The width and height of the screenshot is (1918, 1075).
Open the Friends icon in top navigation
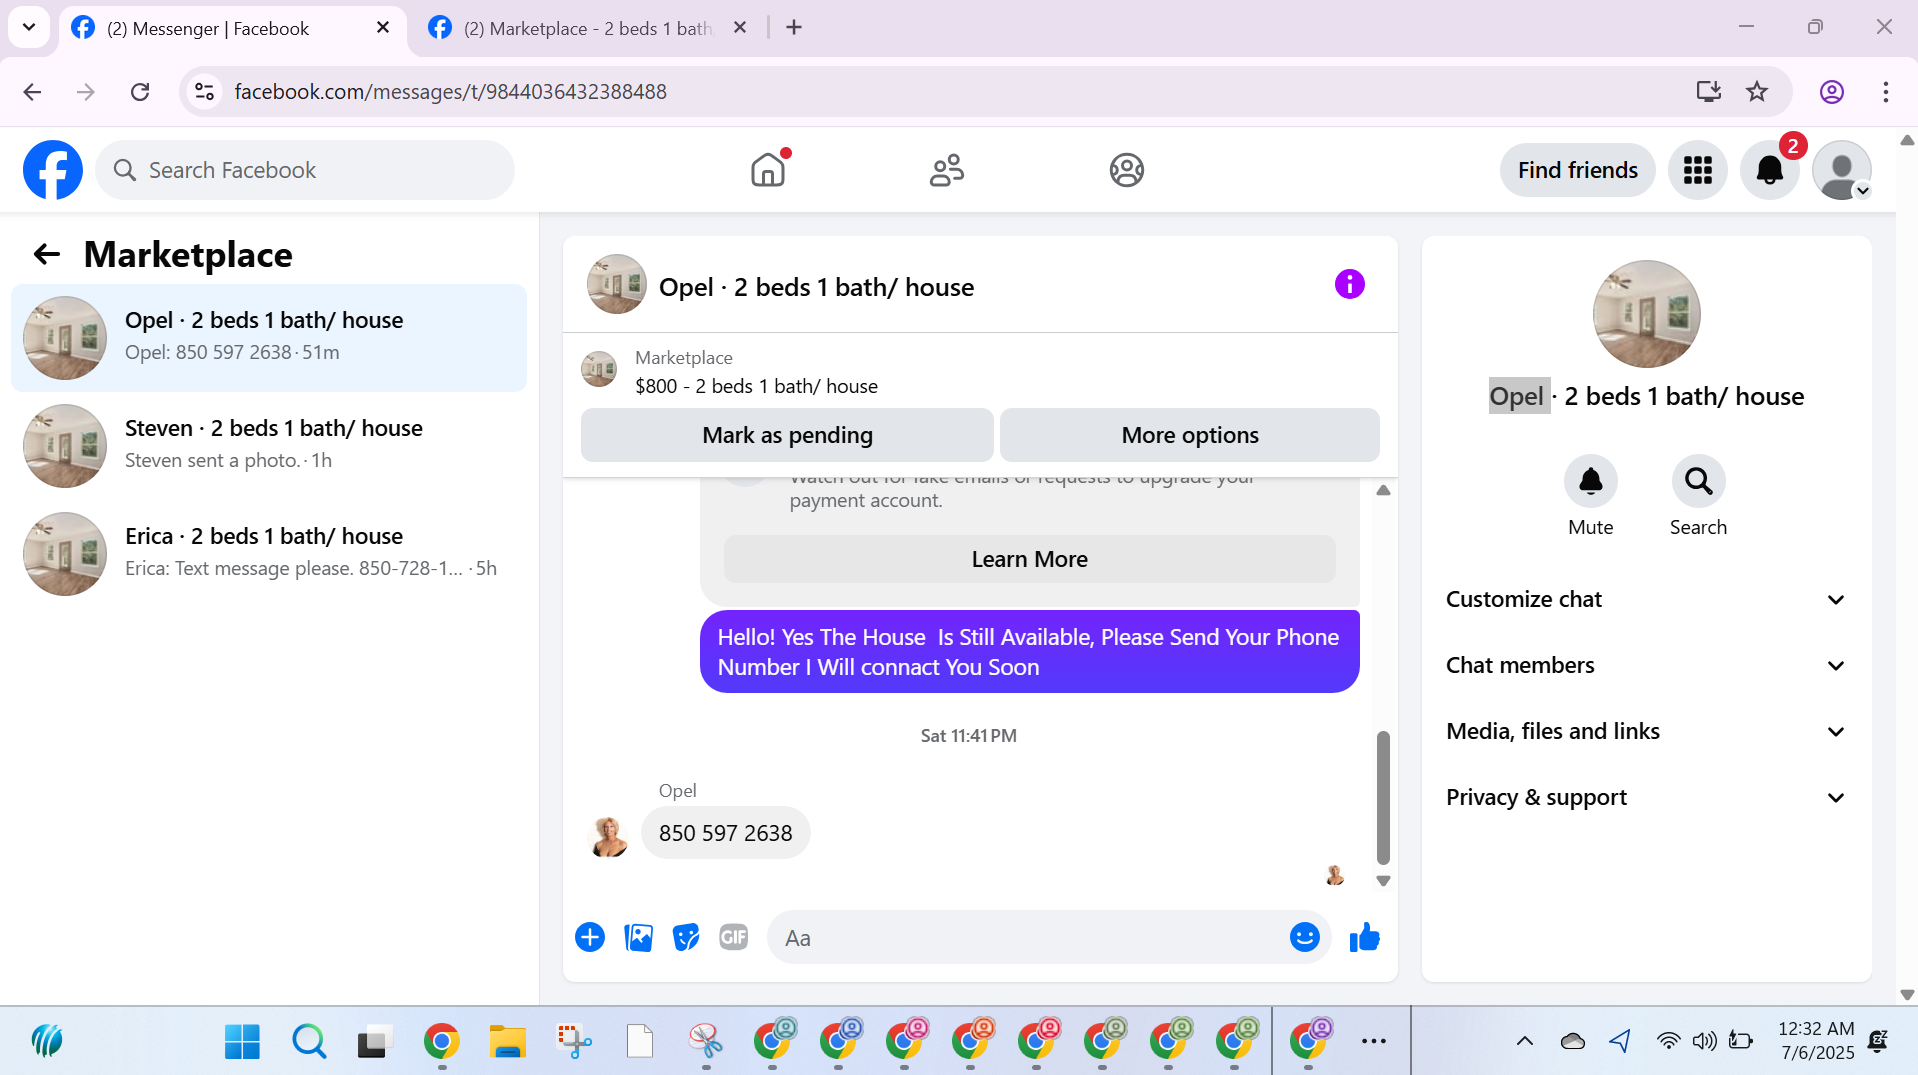(947, 170)
